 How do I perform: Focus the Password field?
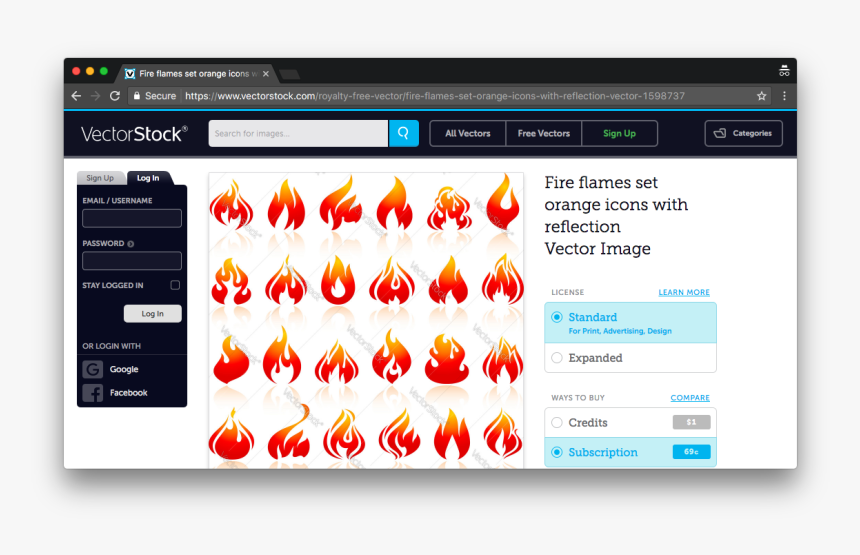point(132,260)
